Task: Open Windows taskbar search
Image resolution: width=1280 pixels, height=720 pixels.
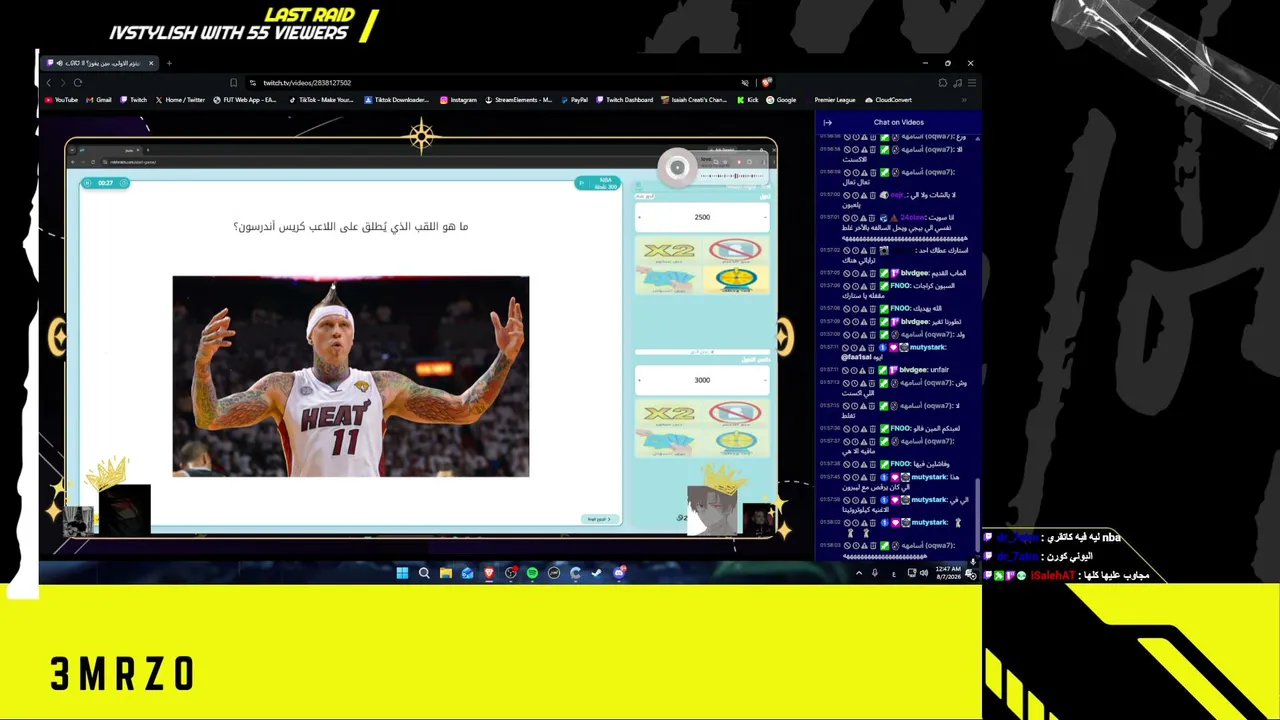Action: click(x=424, y=573)
